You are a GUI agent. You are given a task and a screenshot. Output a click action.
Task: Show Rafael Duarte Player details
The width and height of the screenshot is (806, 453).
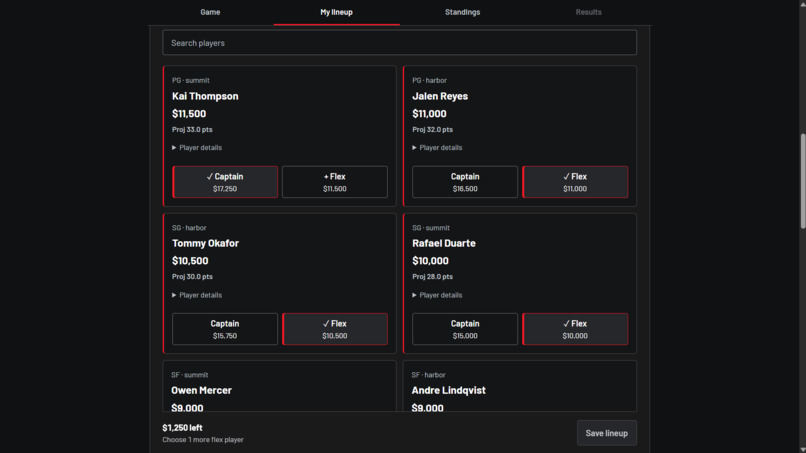point(437,295)
